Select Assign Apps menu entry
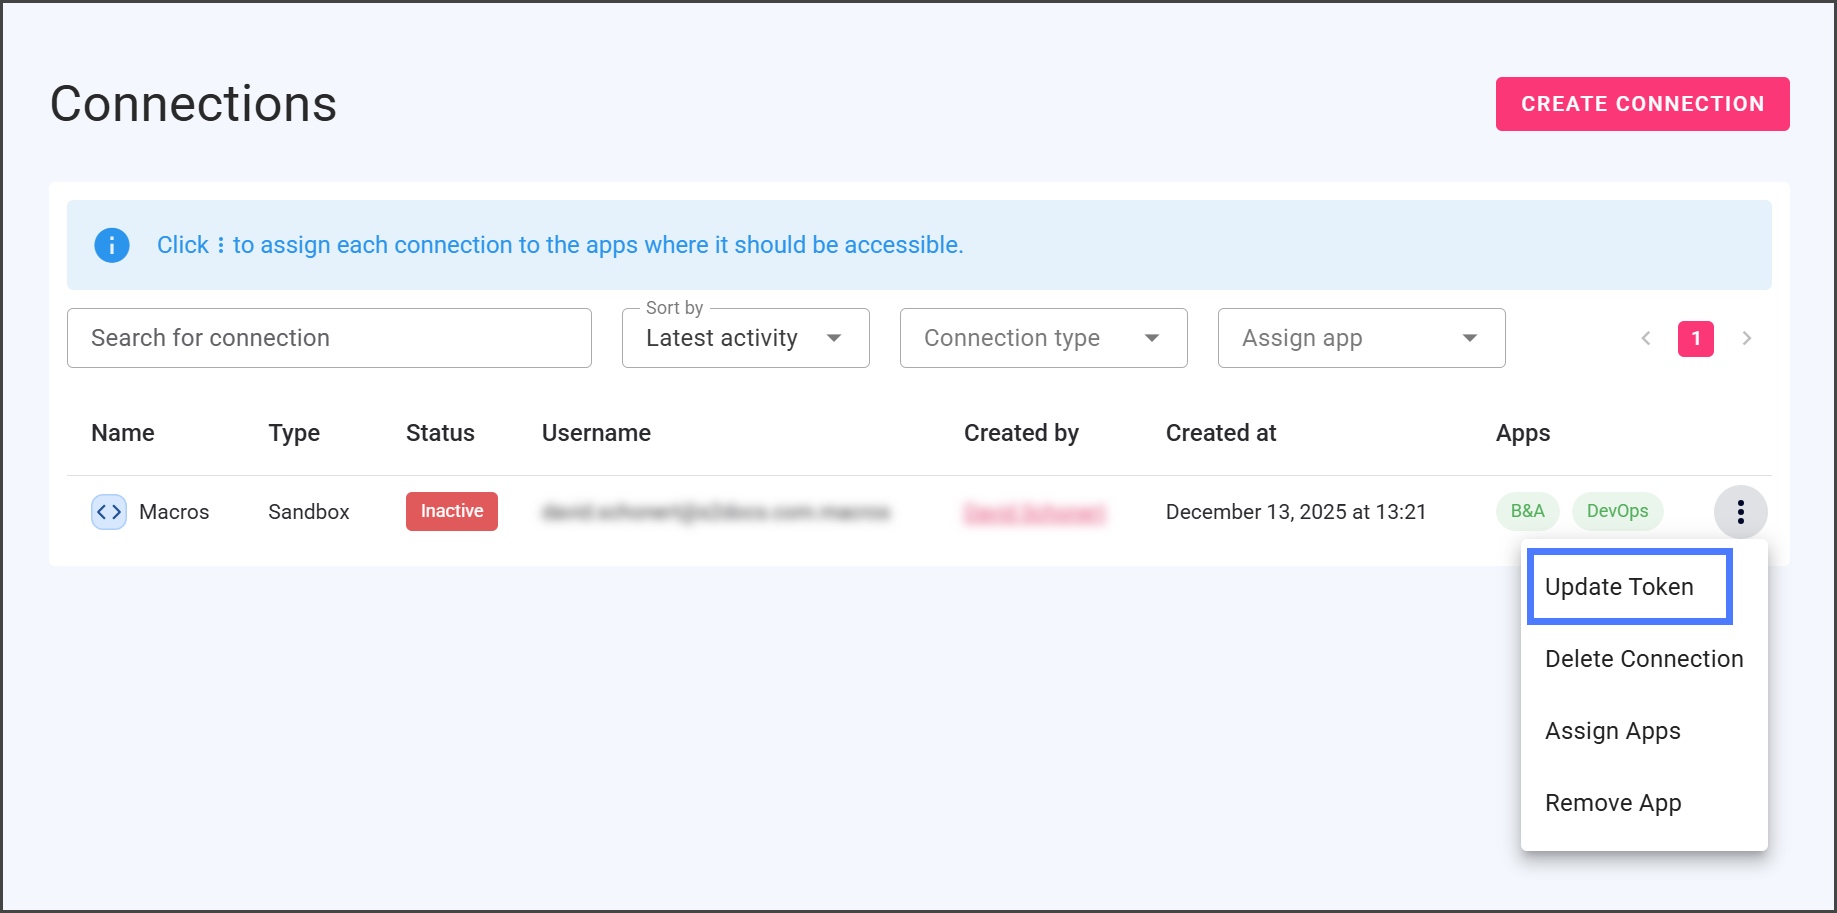The image size is (1837, 913). (1612, 731)
